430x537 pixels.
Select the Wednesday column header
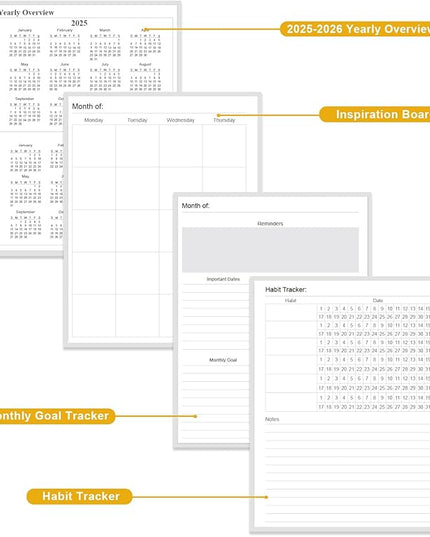click(x=180, y=120)
